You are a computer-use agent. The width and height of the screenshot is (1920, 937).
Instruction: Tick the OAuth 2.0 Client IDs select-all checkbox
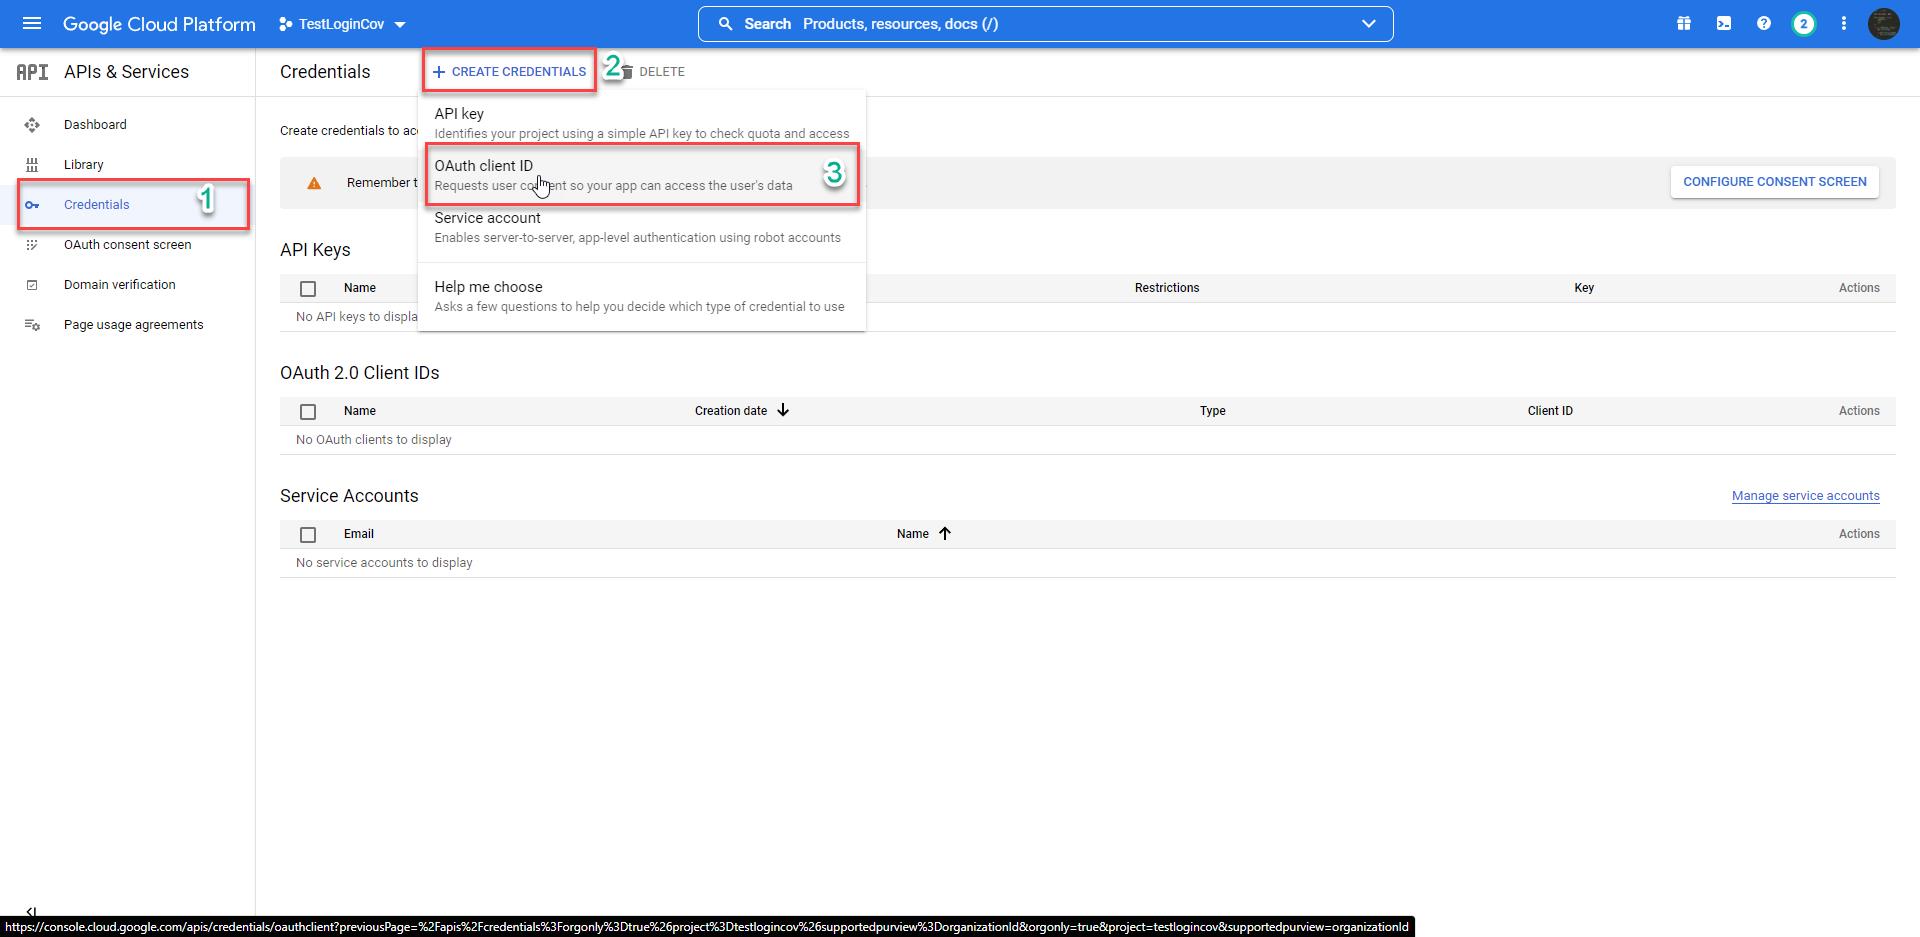[308, 412]
